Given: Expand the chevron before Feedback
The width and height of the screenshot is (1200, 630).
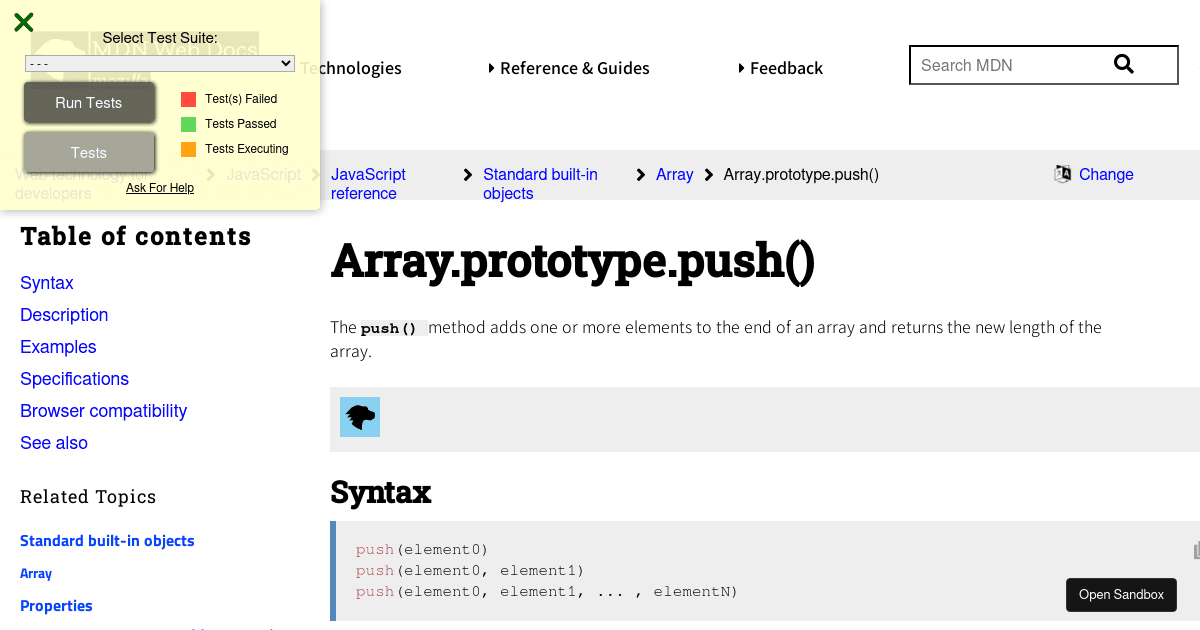Looking at the screenshot, I should coord(741,67).
